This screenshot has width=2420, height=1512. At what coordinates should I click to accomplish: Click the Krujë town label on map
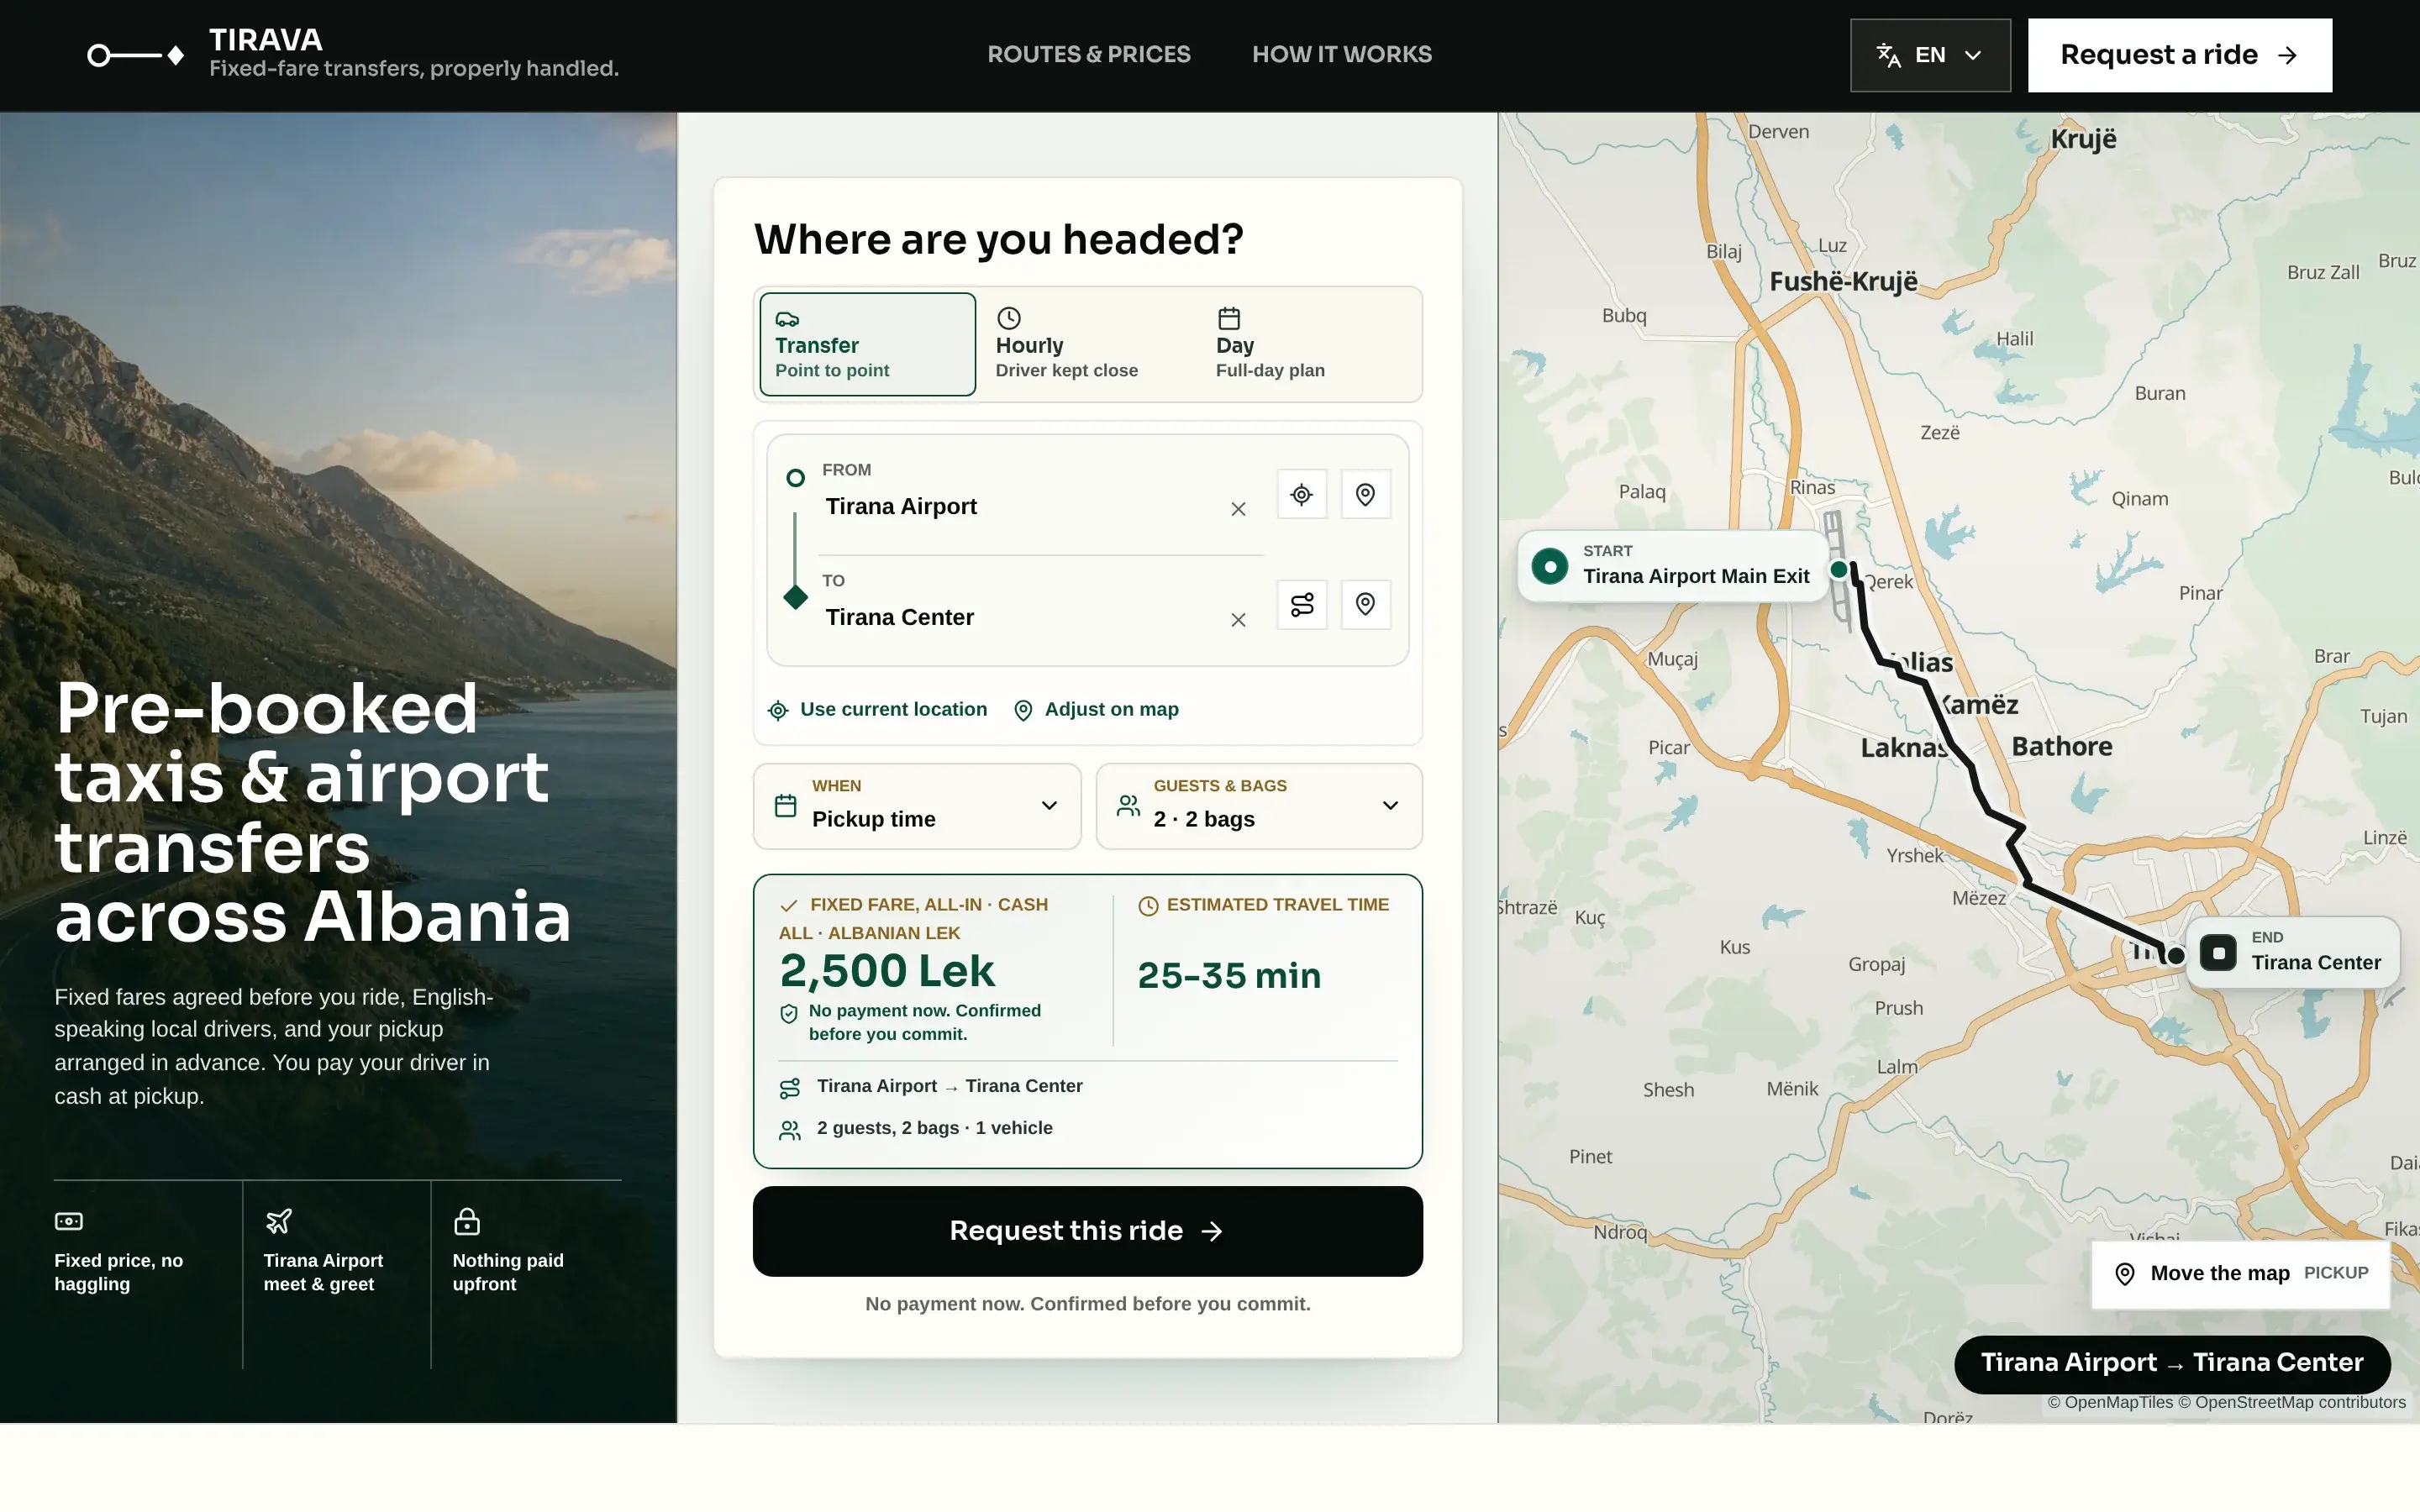pyautogui.click(x=2083, y=139)
